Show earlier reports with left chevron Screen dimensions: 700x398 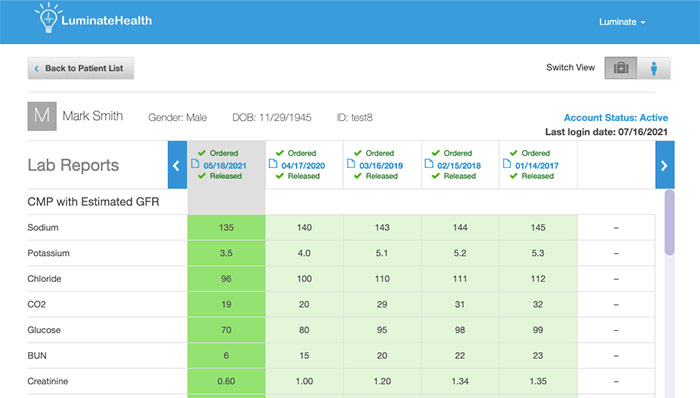coord(177,165)
